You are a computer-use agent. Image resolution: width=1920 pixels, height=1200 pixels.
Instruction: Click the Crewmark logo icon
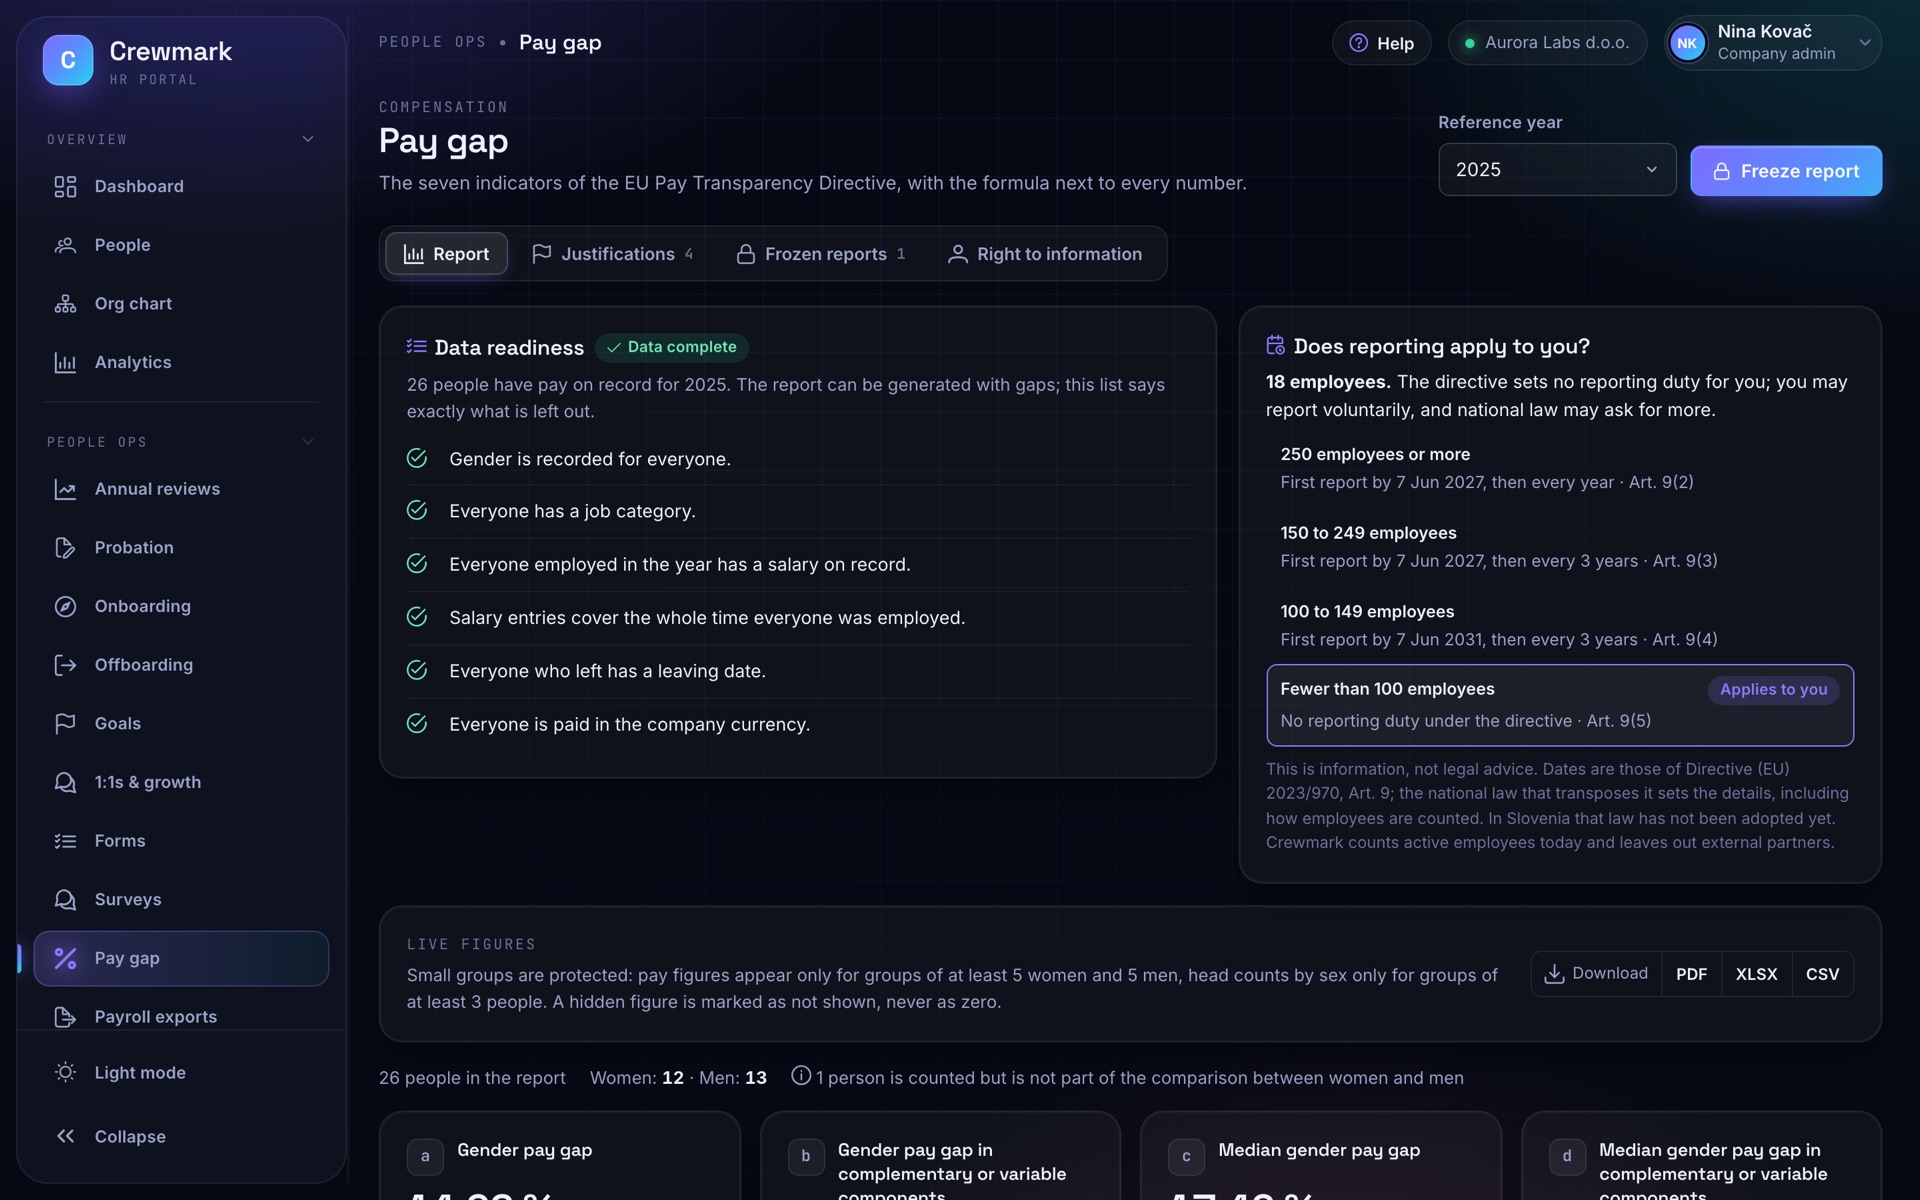click(68, 60)
